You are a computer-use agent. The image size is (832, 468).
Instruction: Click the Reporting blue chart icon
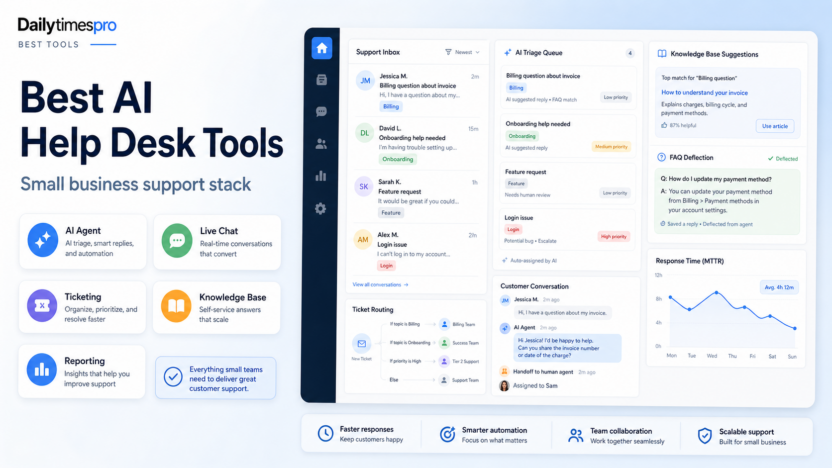point(41,370)
